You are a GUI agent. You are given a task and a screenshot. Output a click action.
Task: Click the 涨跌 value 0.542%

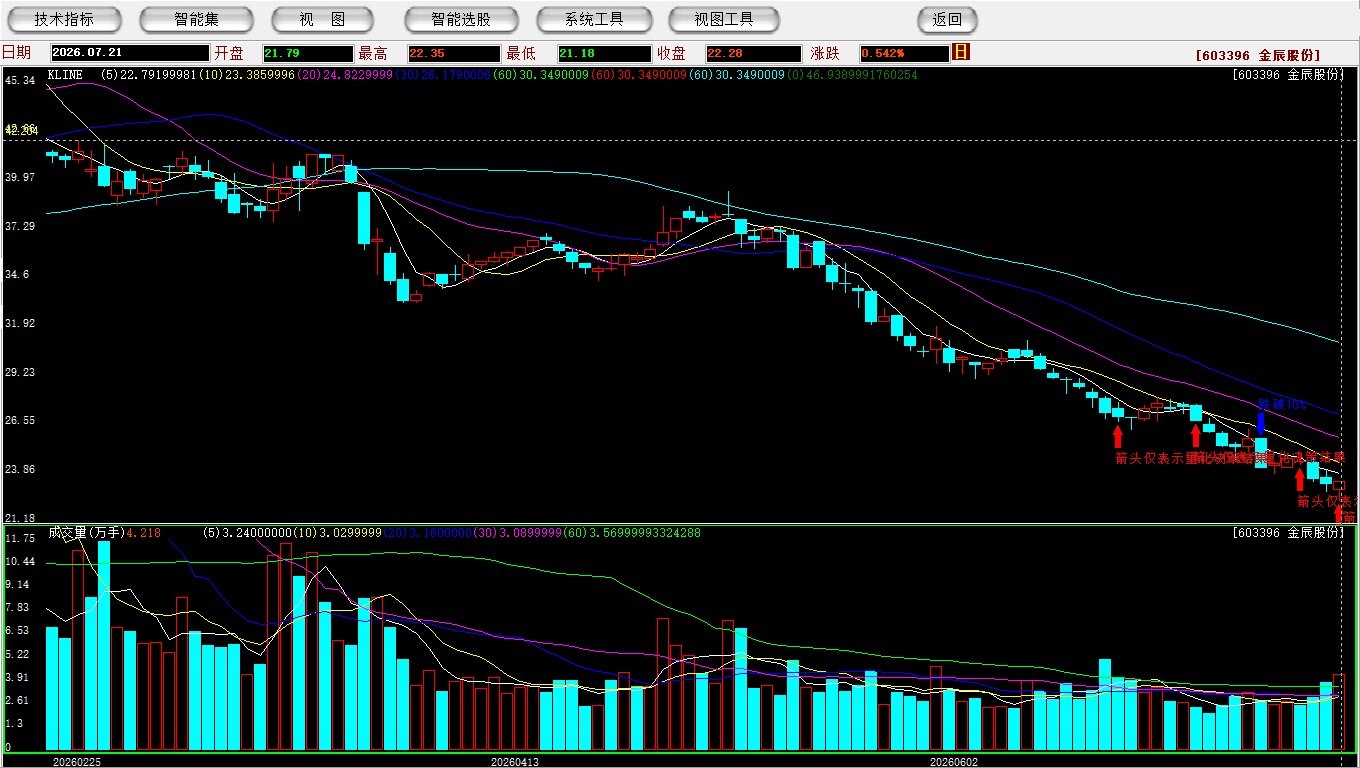click(903, 53)
